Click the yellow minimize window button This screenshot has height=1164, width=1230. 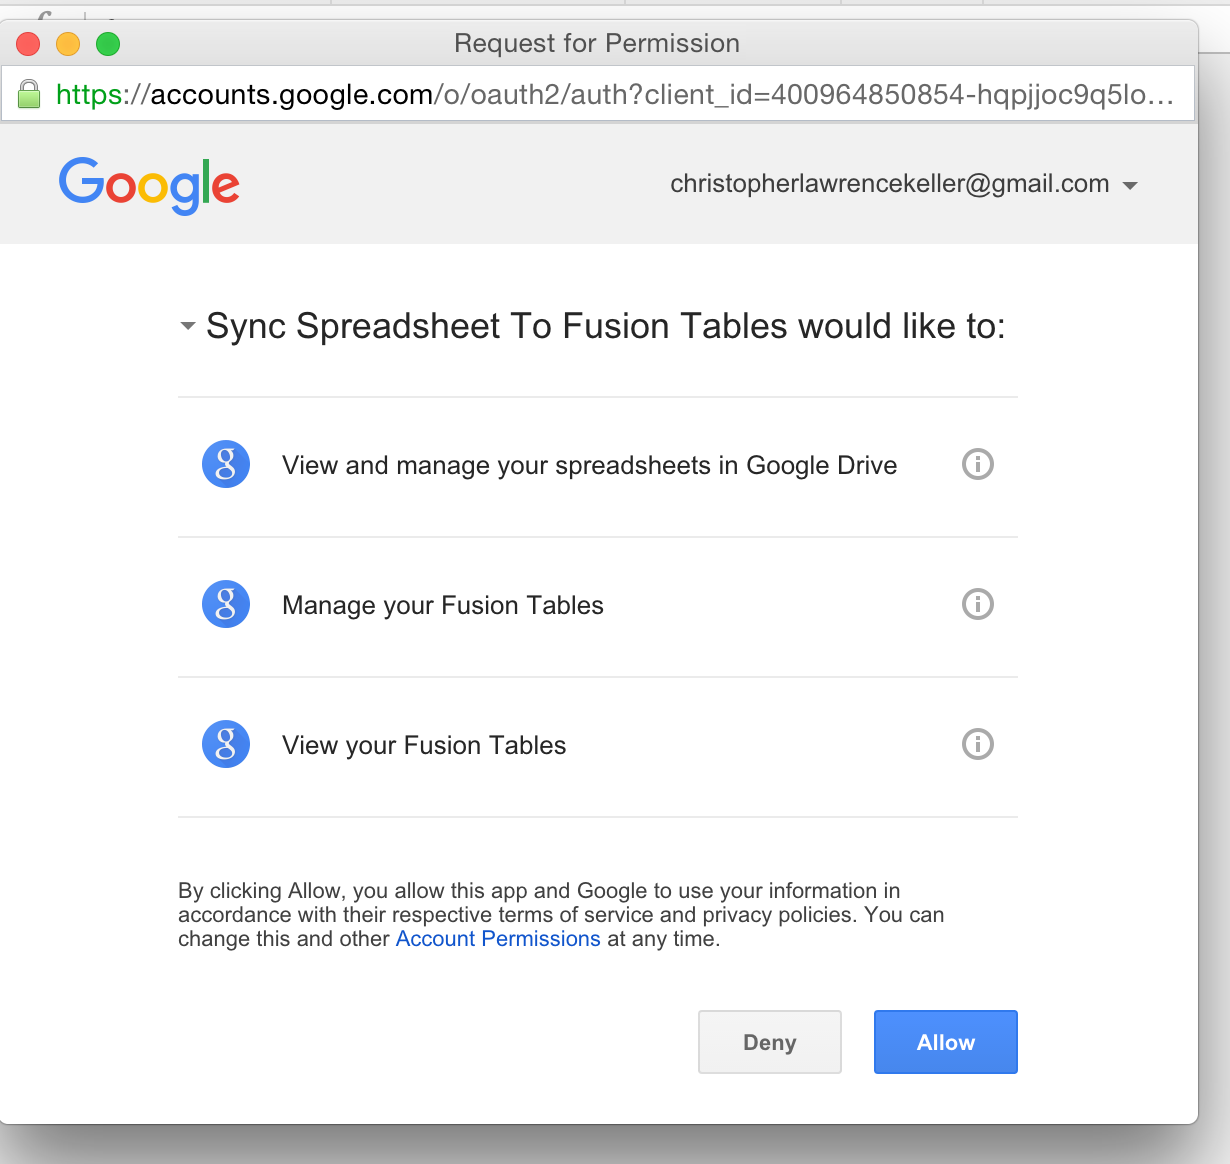[68, 44]
